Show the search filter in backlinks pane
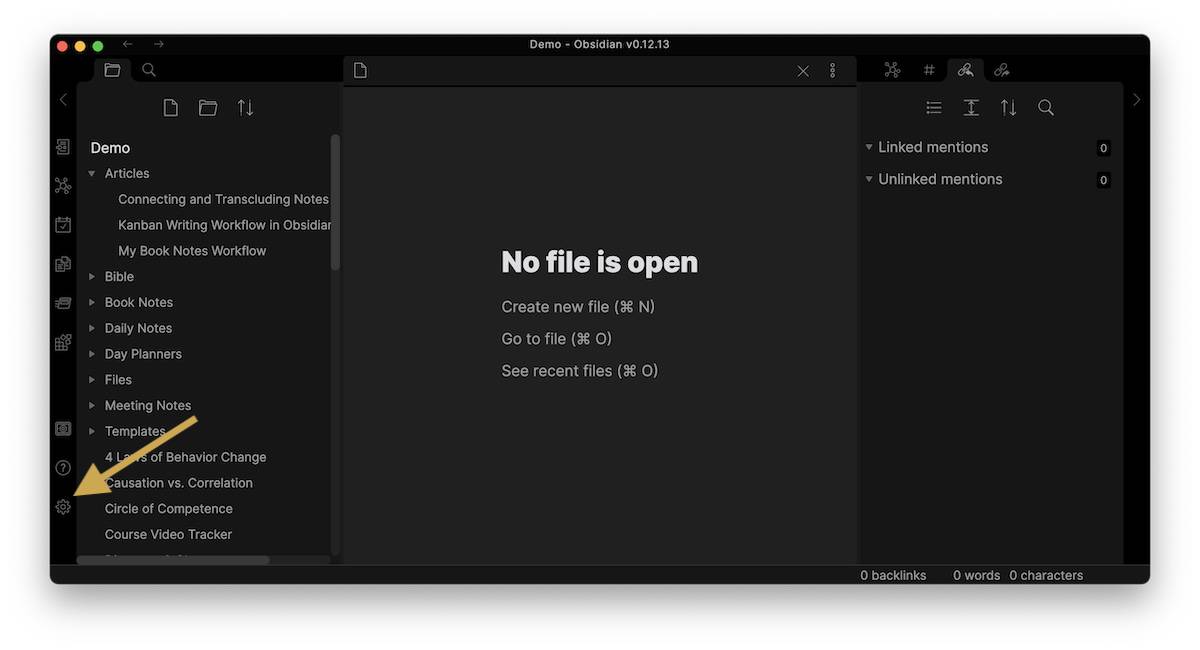Screen dimensions: 1200x650 click(x=1046, y=108)
